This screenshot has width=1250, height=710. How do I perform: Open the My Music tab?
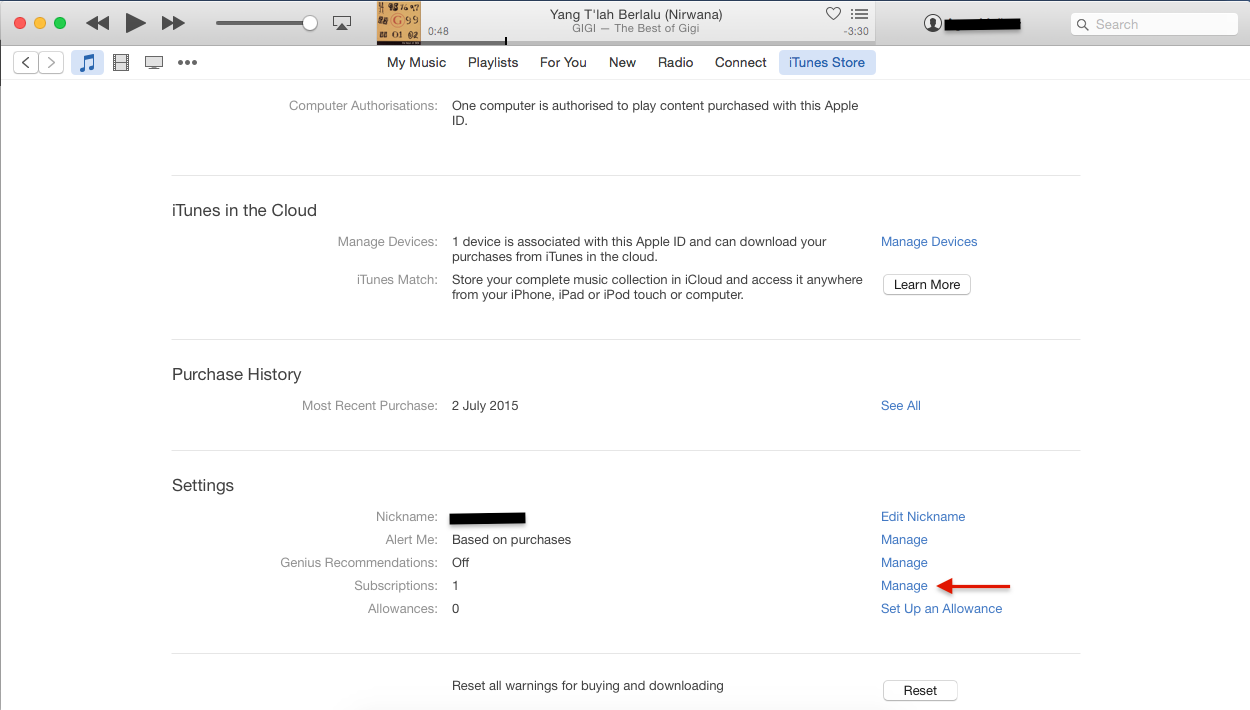[417, 62]
